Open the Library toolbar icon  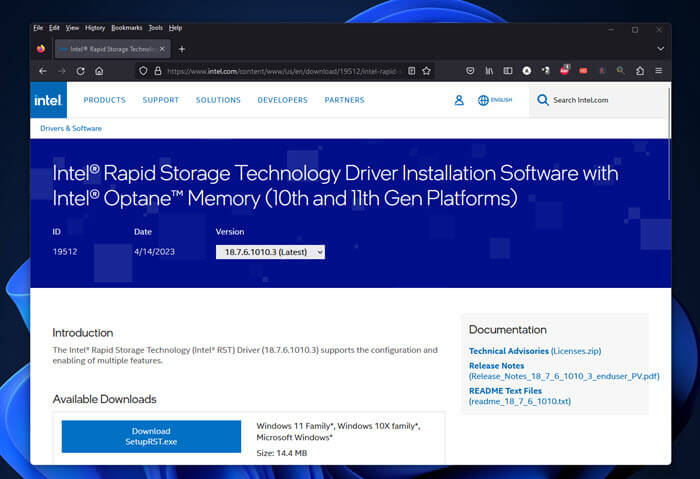[x=489, y=71]
